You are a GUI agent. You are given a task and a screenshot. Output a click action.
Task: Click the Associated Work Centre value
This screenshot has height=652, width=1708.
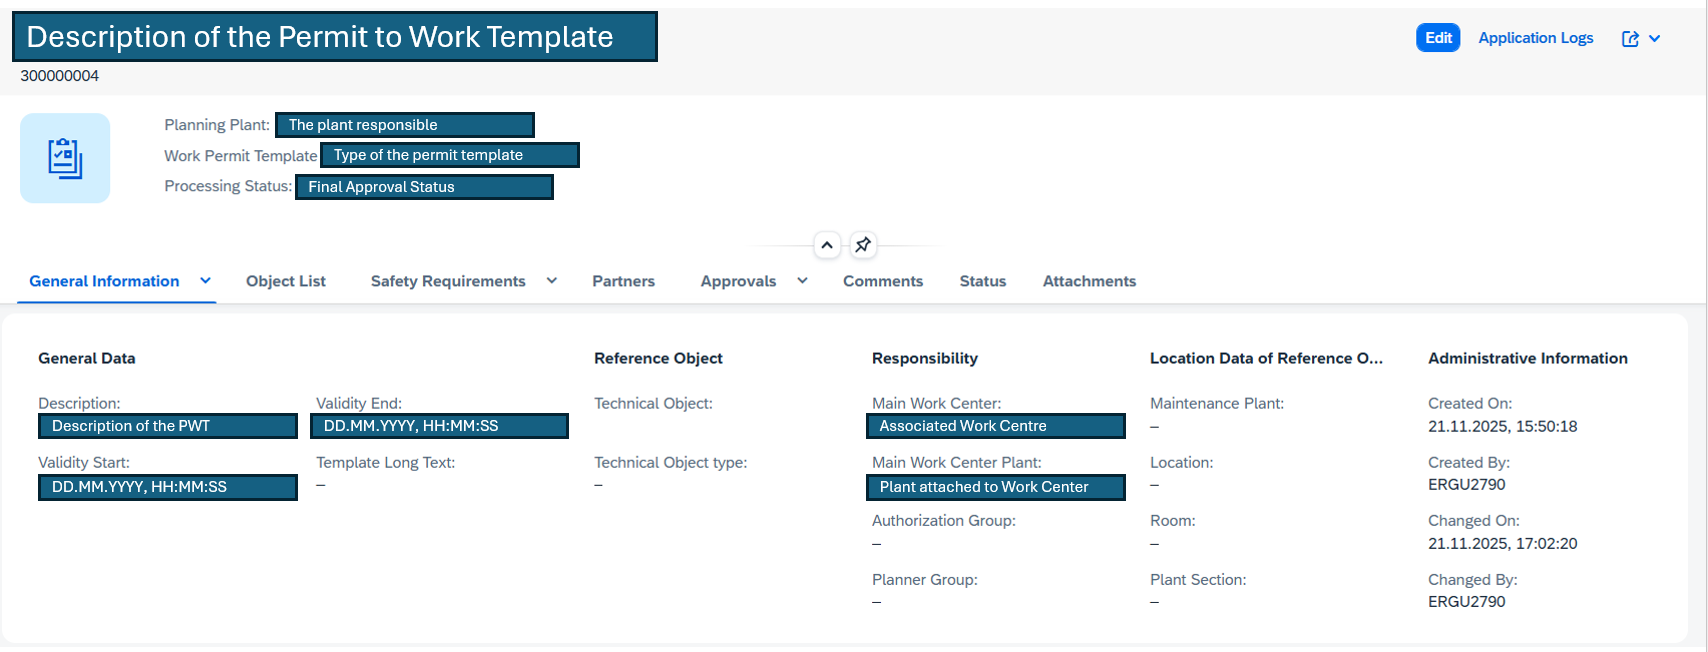coord(995,426)
